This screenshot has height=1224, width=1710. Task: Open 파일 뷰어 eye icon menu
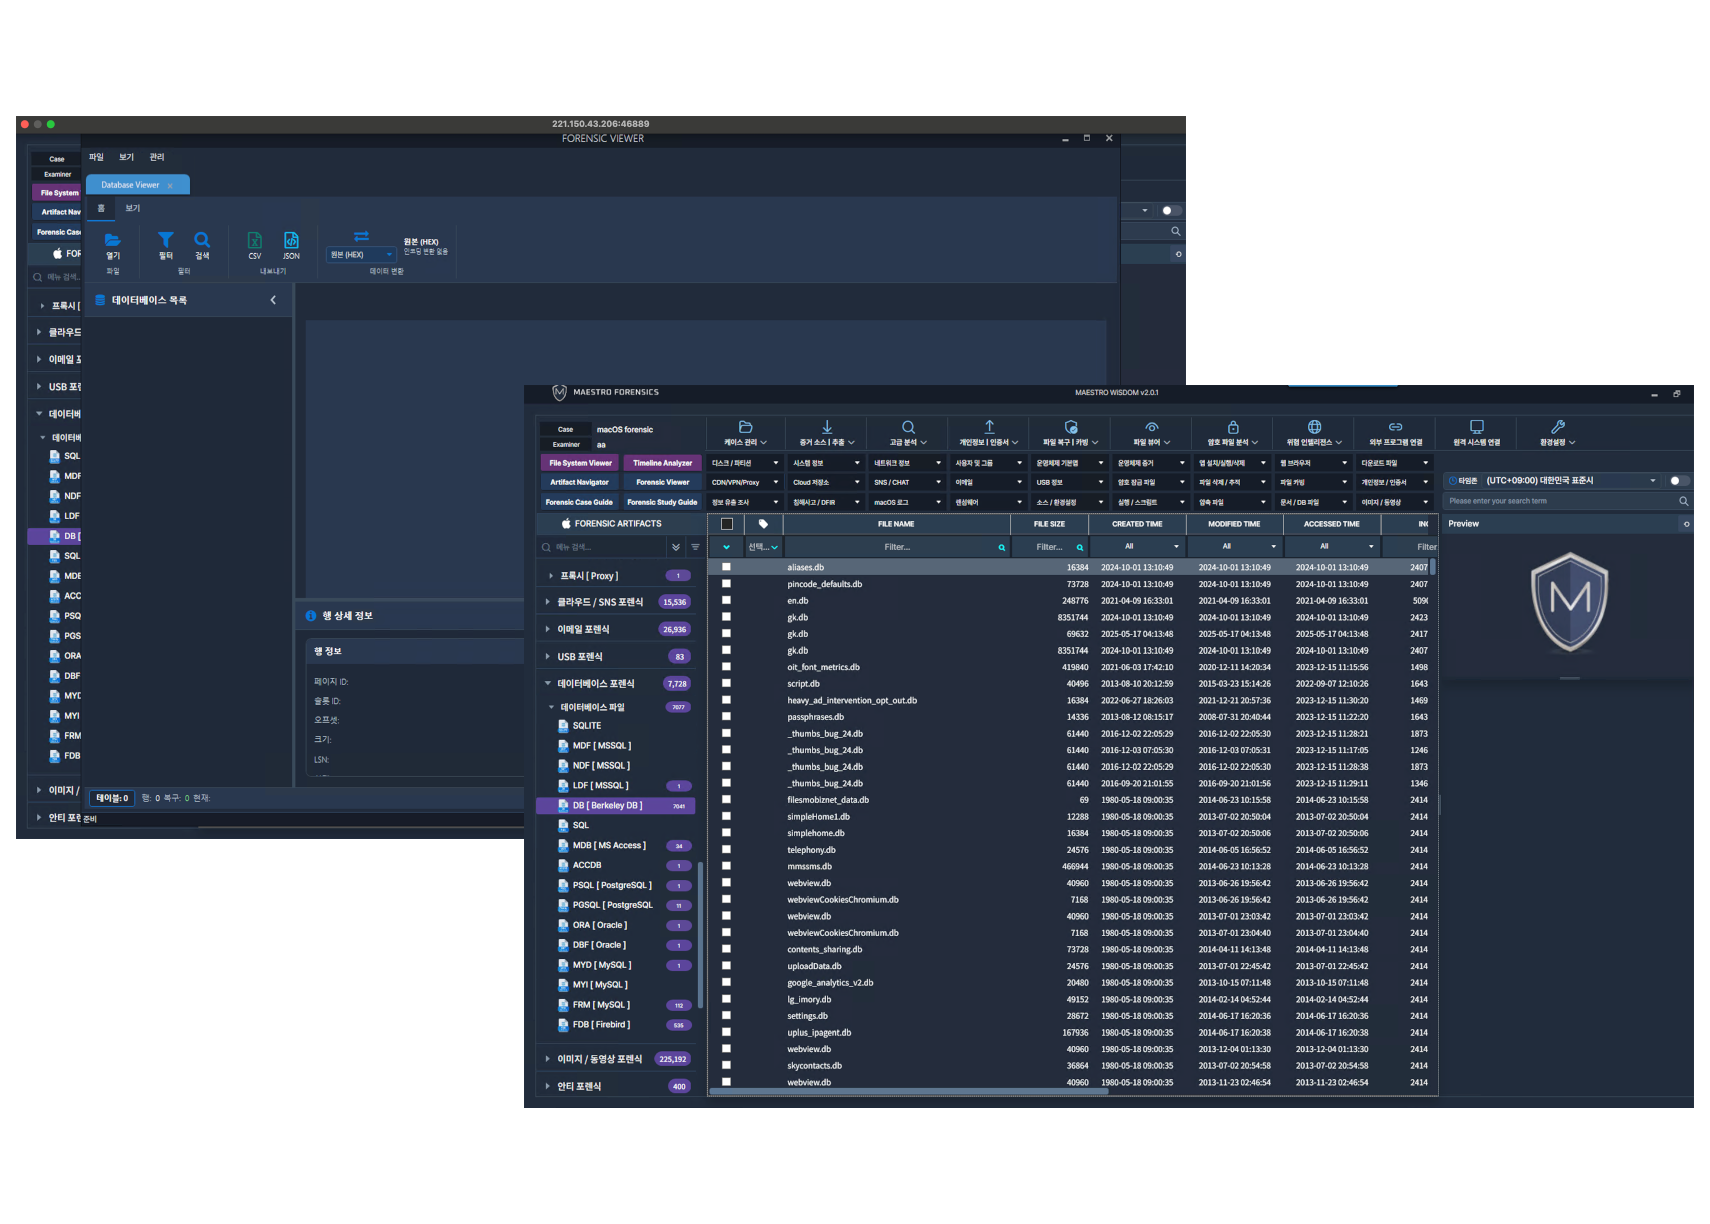[1152, 427]
